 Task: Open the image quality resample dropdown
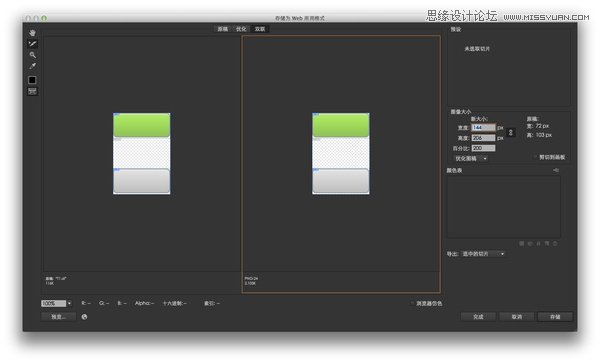click(471, 158)
